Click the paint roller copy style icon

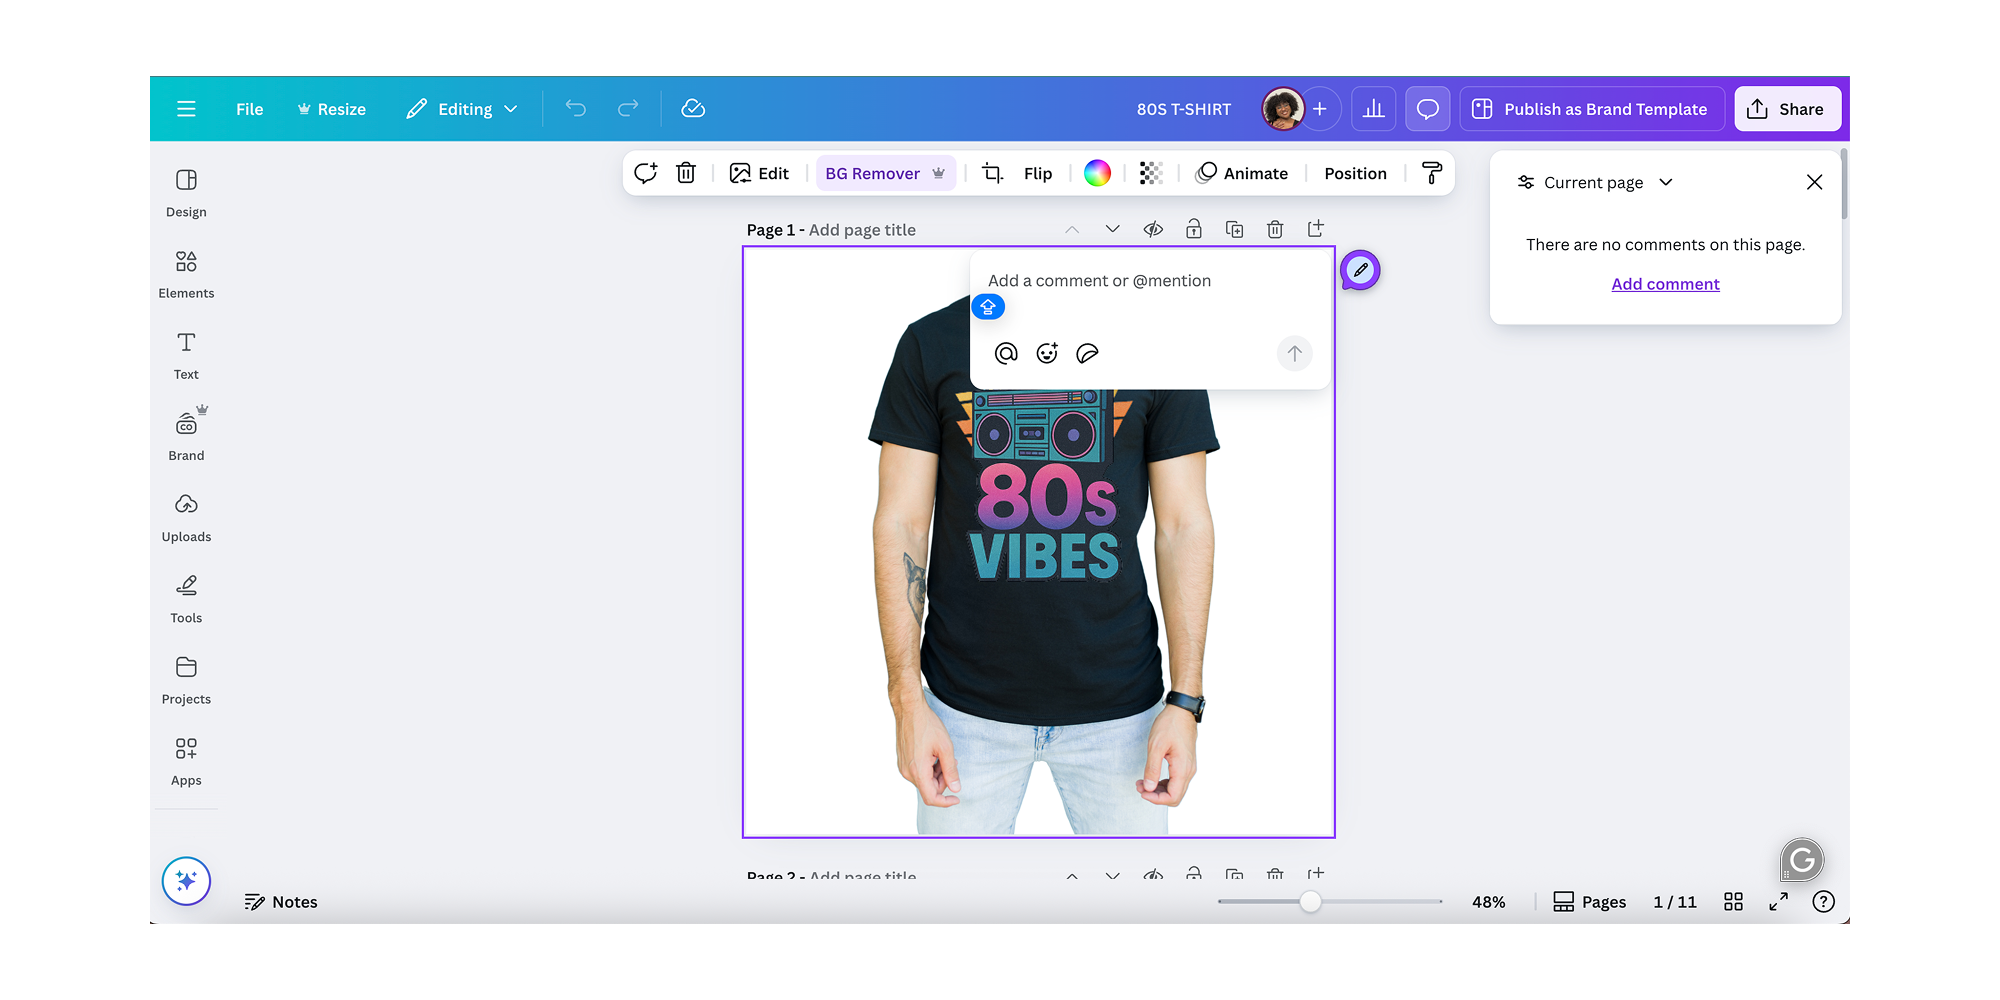click(x=1434, y=172)
